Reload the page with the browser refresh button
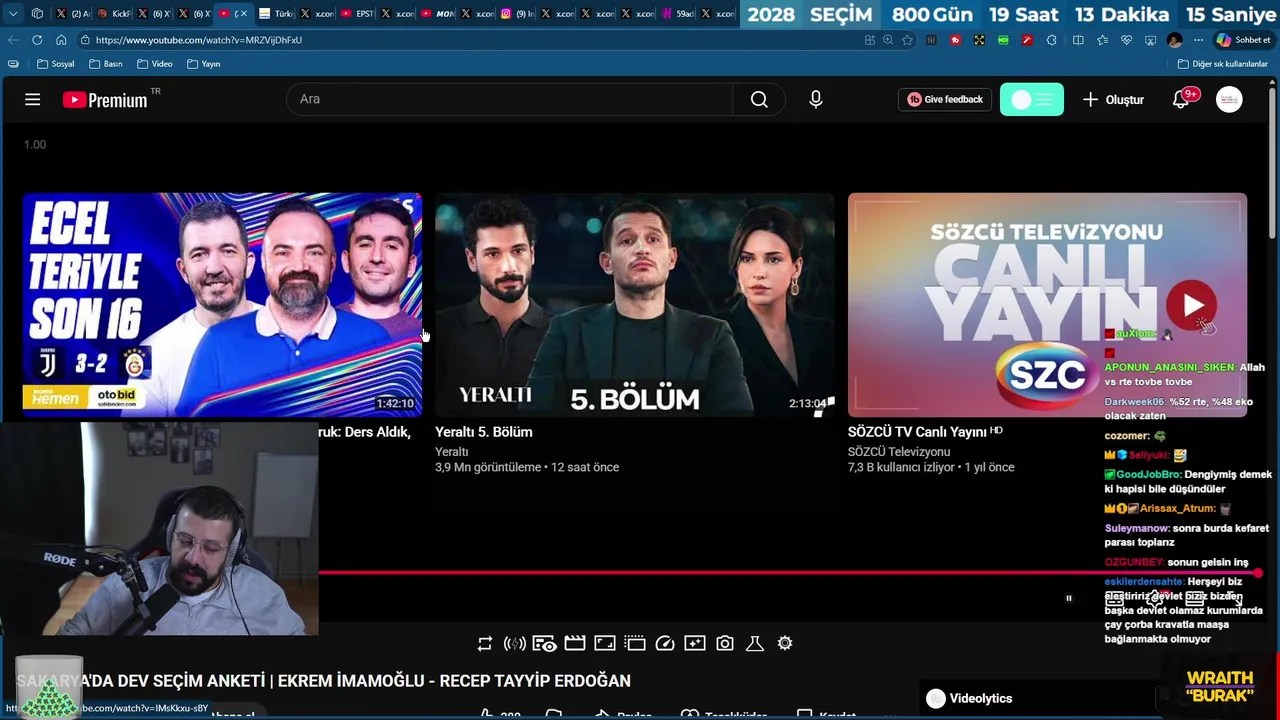The height and width of the screenshot is (720, 1280). (x=37, y=40)
